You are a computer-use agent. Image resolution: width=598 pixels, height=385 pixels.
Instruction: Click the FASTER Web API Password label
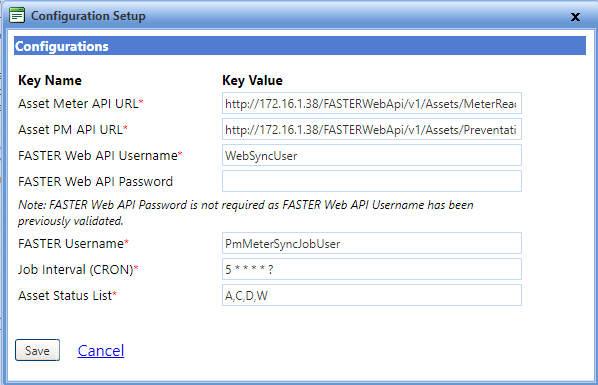pos(95,182)
